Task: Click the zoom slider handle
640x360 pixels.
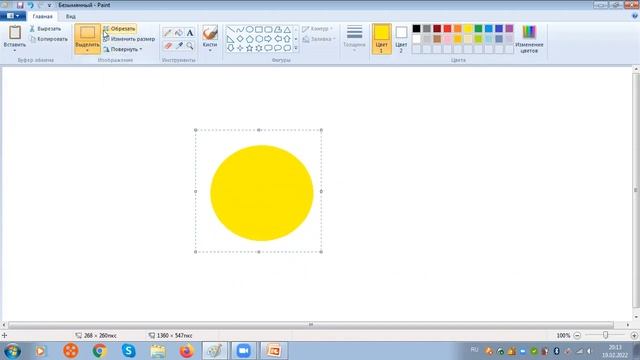Action: [x=605, y=335]
